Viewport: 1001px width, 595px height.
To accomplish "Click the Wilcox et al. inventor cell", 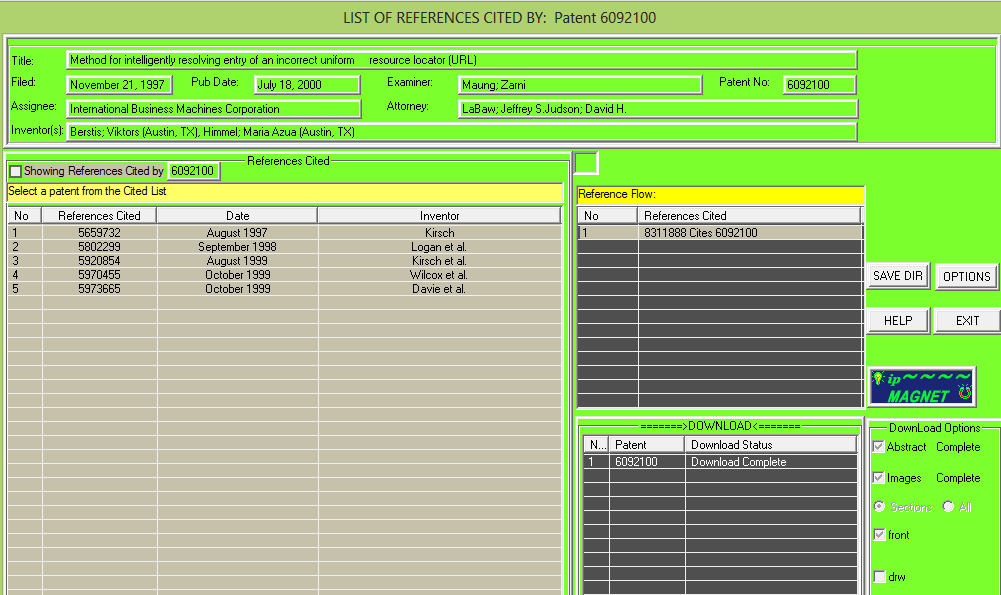I will [439, 275].
